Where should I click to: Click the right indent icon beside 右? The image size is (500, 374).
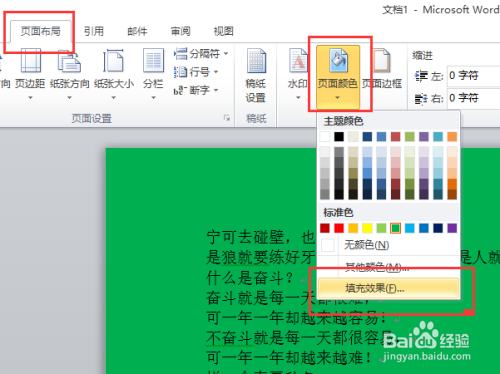click(421, 99)
